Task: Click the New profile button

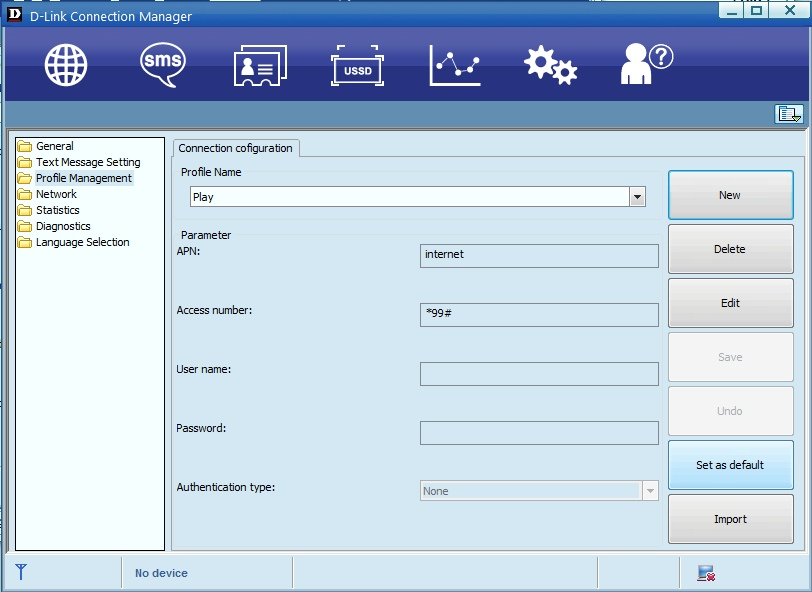Action: (730, 195)
